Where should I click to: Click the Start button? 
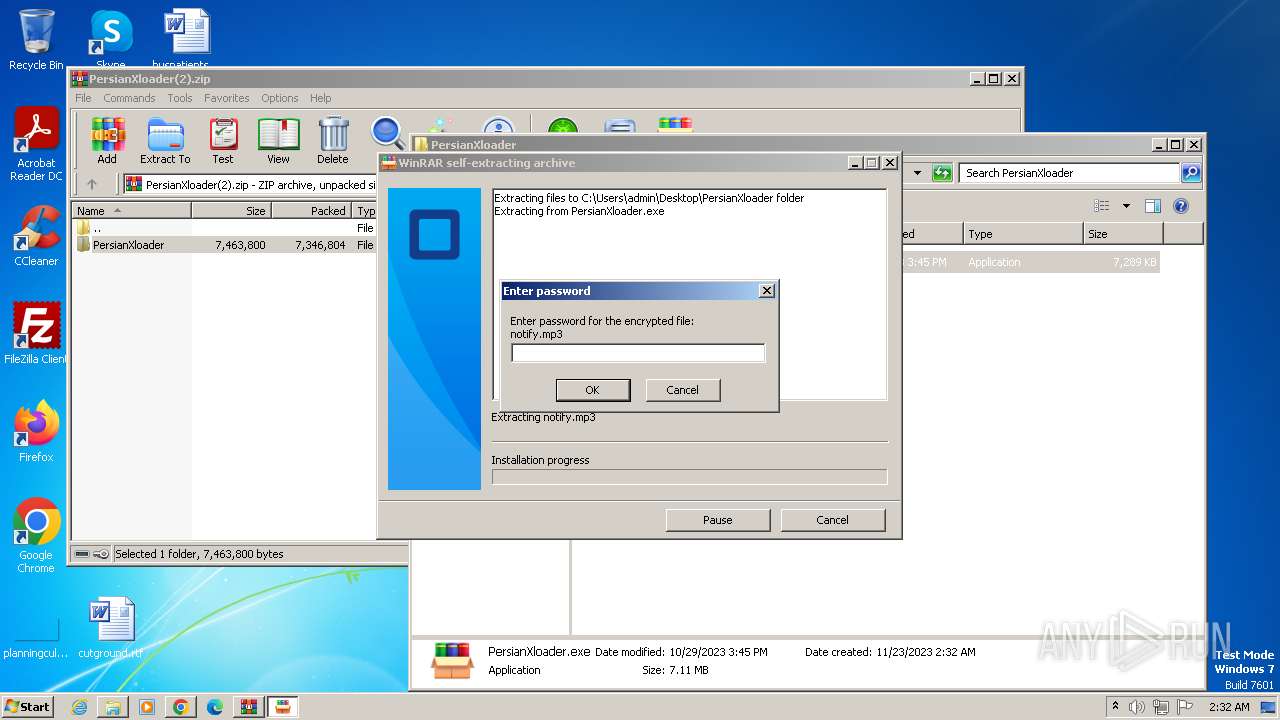[x=27, y=706]
